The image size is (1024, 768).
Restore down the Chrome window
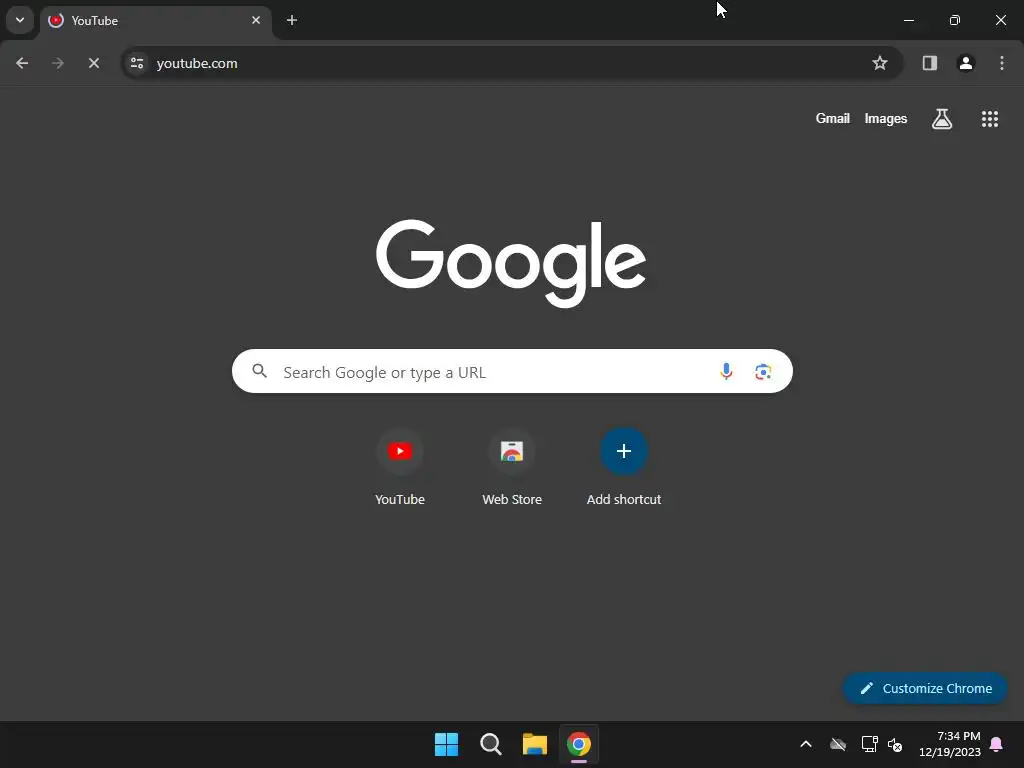point(955,20)
